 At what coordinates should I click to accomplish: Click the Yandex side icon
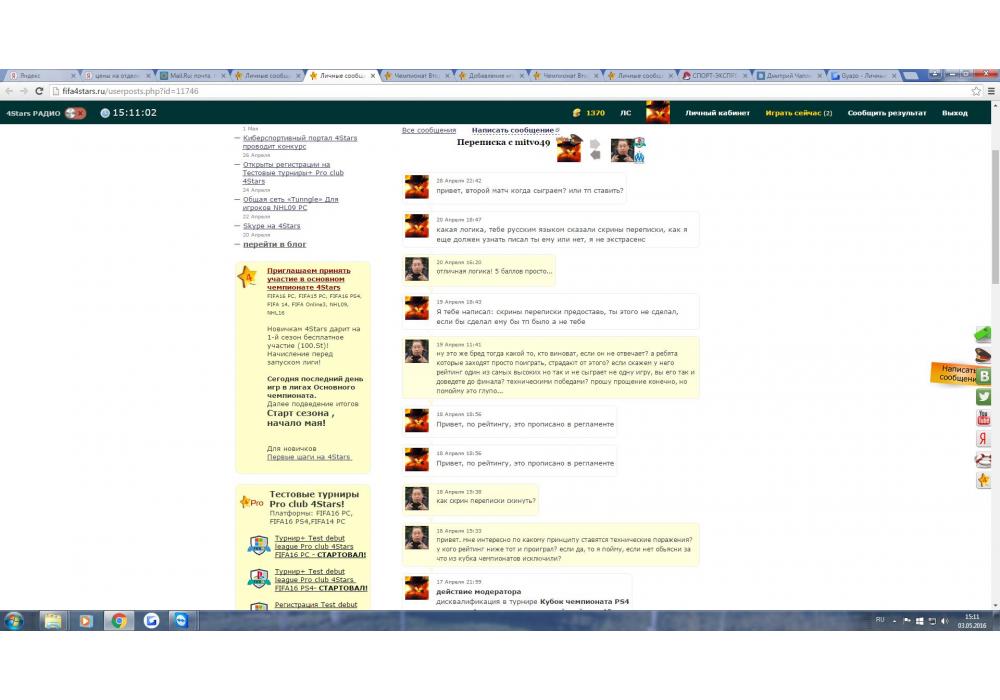pyautogui.click(x=984, y=439)
